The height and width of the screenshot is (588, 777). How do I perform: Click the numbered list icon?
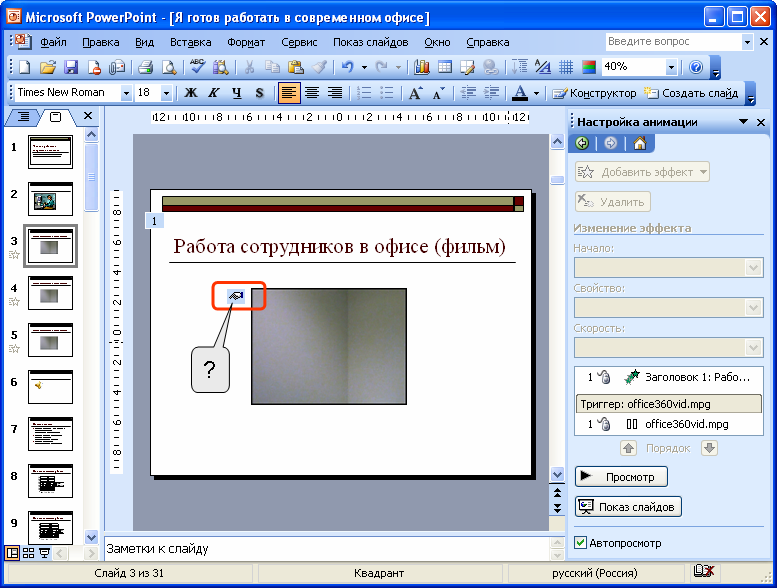click(364, 93)
